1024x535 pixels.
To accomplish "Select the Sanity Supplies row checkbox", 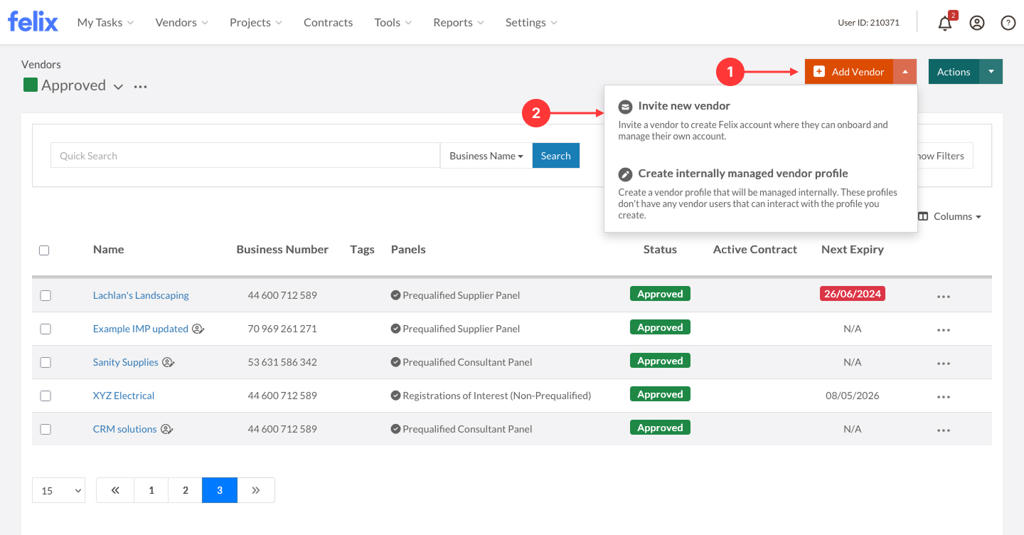I will [45, 362].
